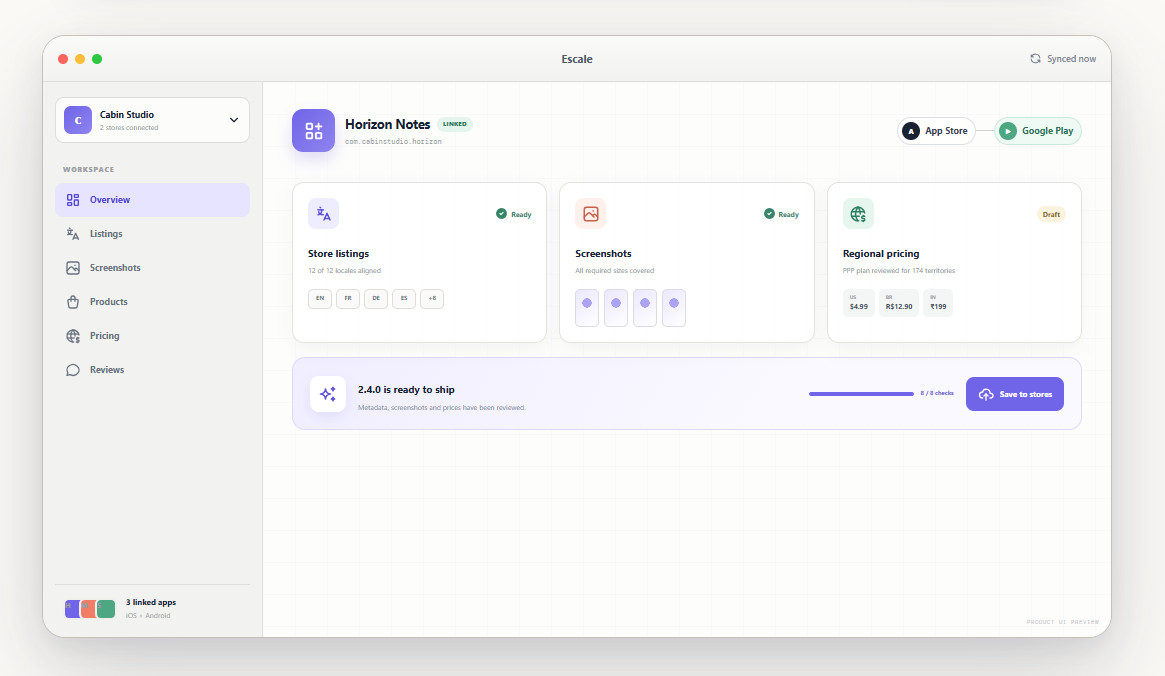The height and width of the screenshot is (676, 1165).
Task: Click the Store listings translate card icon
Action: click(323, 214)
